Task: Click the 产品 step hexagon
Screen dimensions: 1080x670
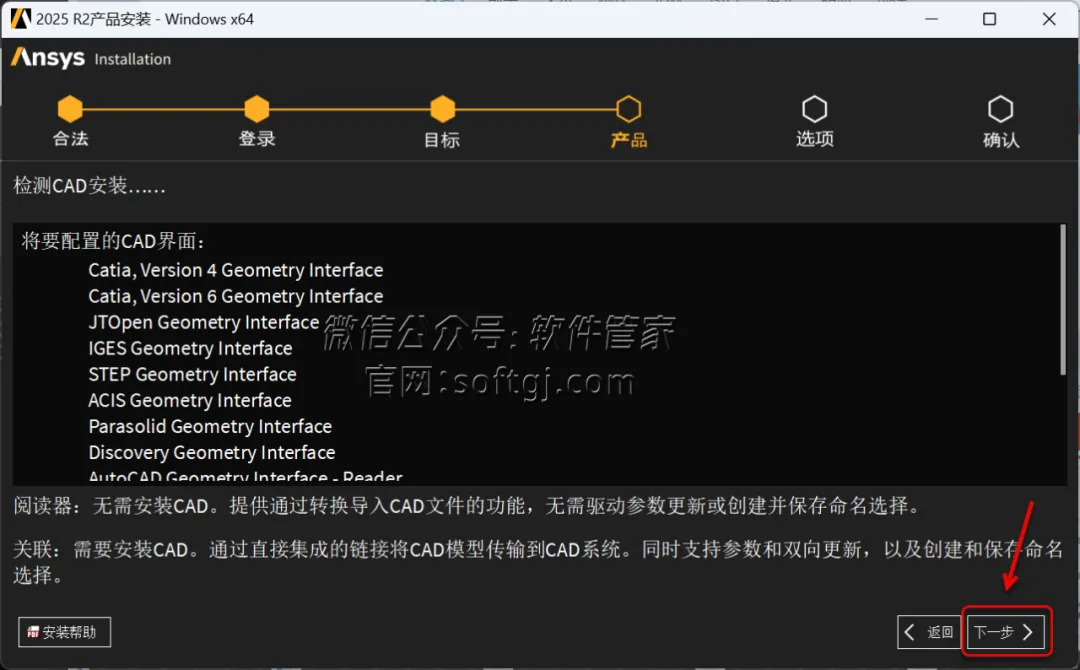Action: (x=629, y=109)
